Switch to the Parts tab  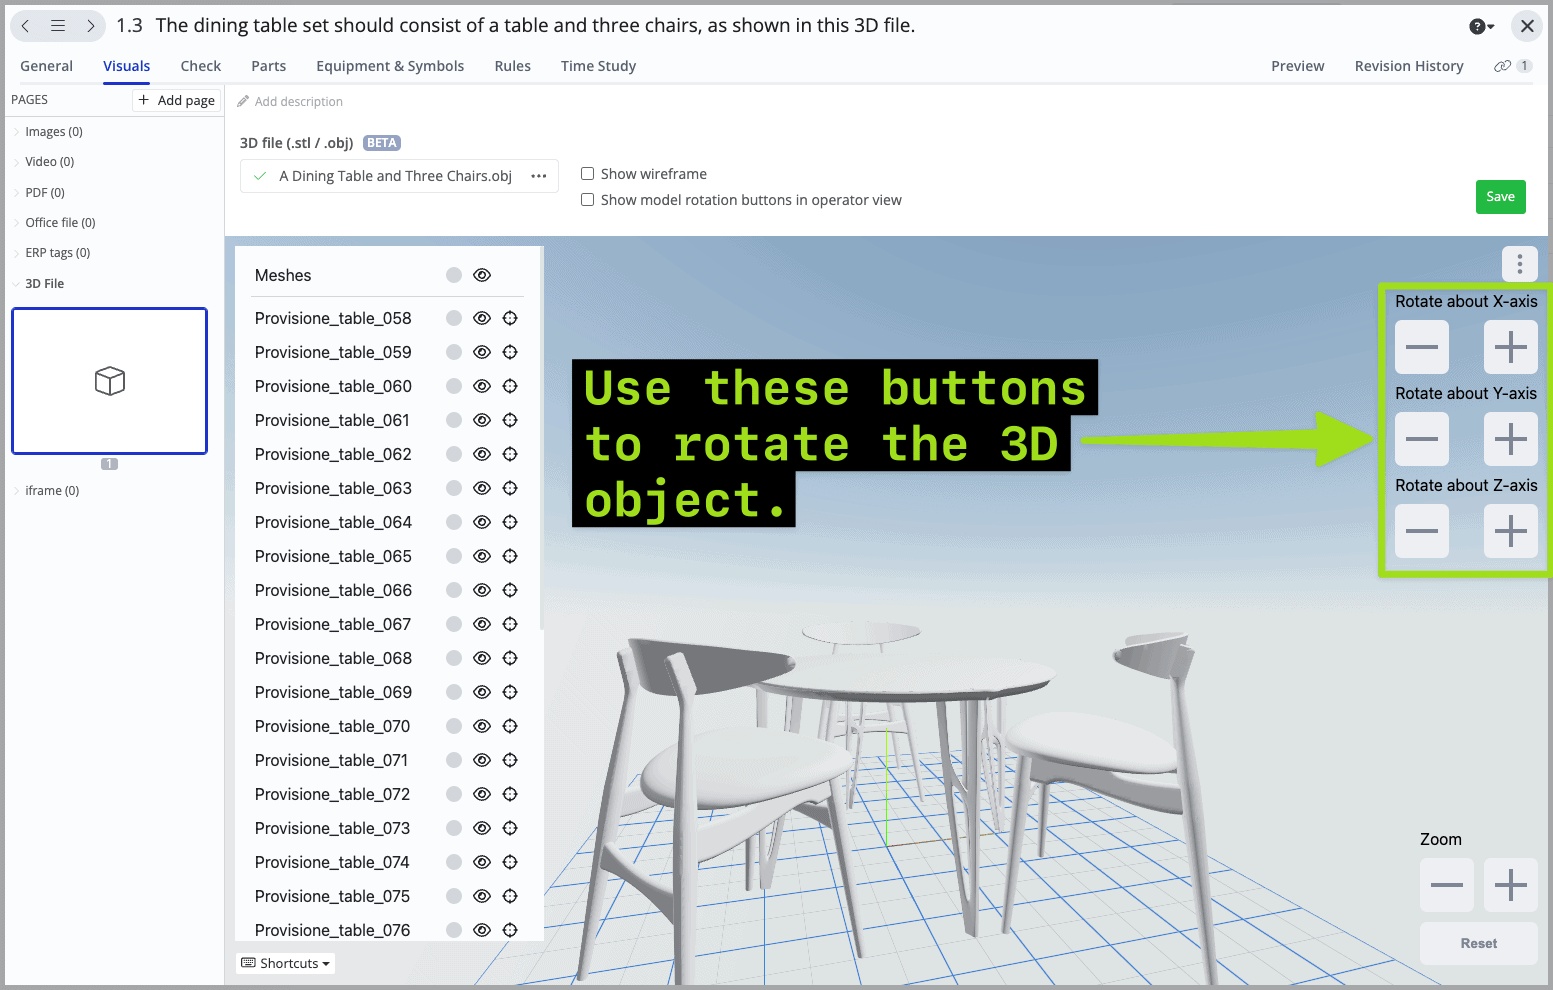tap(268, 65)
